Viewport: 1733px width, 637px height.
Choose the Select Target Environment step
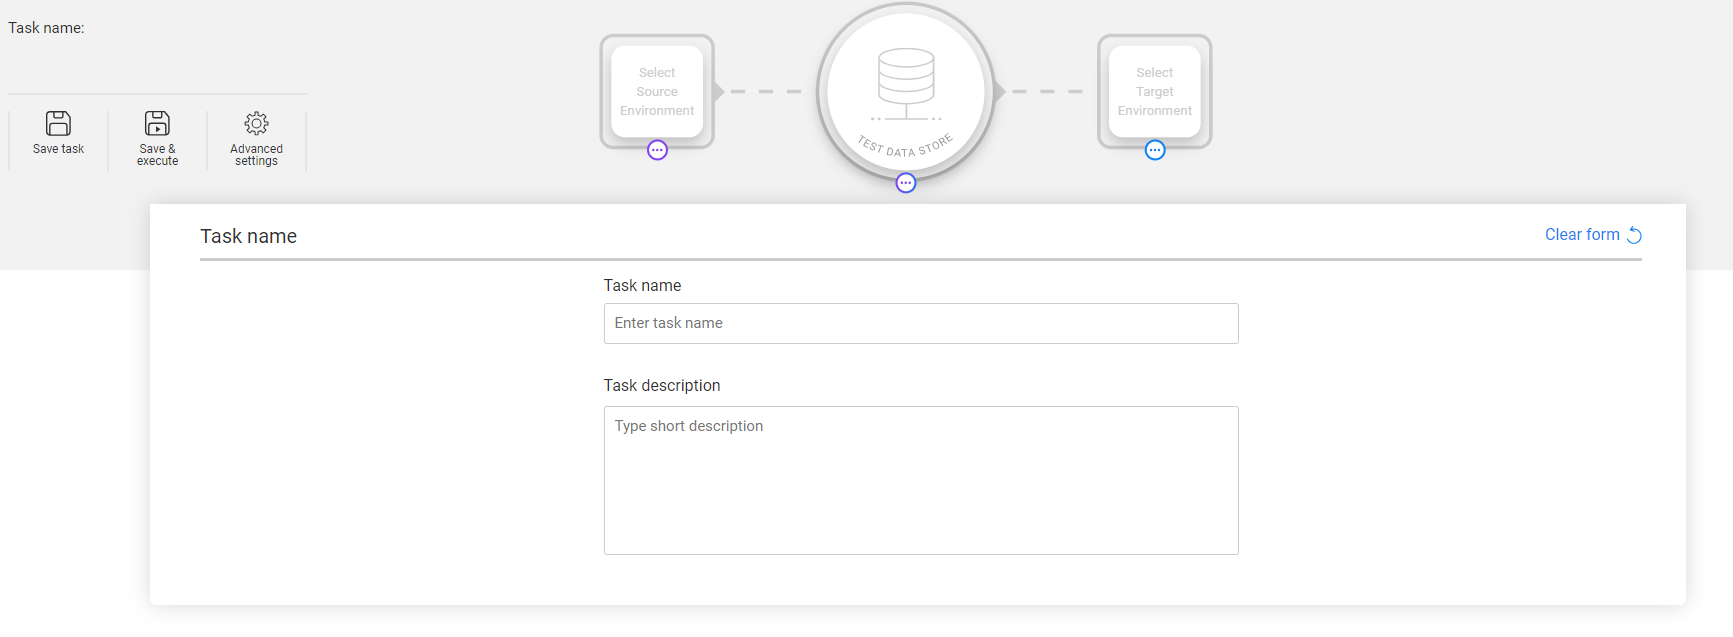1155,91
